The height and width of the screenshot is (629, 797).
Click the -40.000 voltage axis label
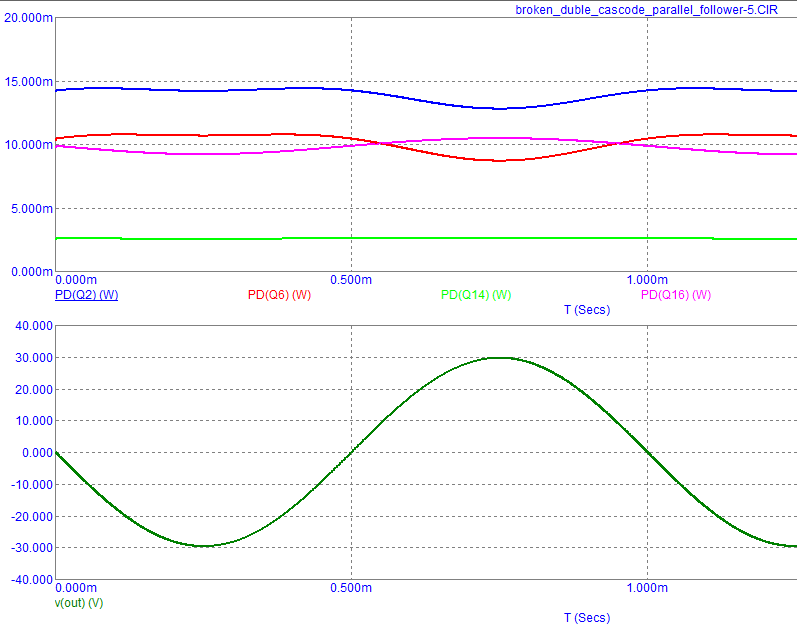point(32,580)
